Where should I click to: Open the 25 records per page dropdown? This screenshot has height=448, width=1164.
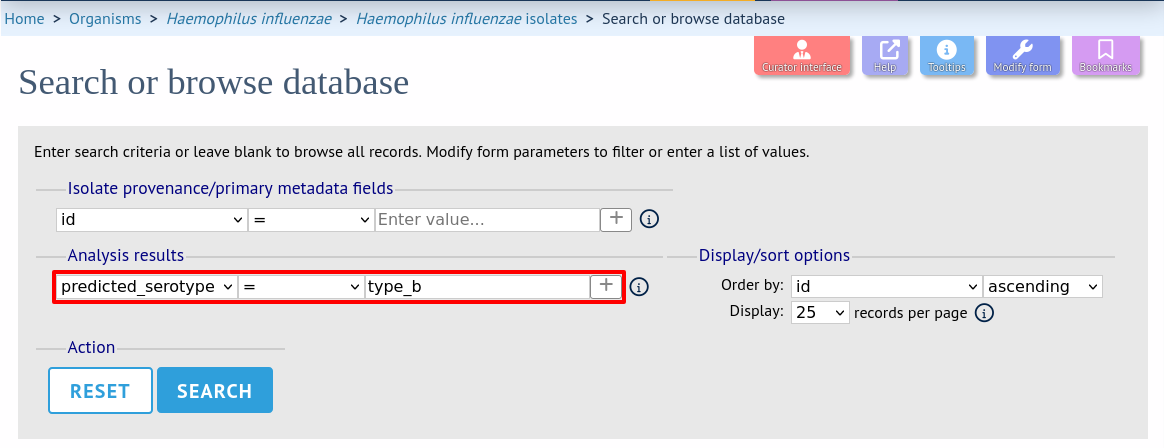pos(820,312)
